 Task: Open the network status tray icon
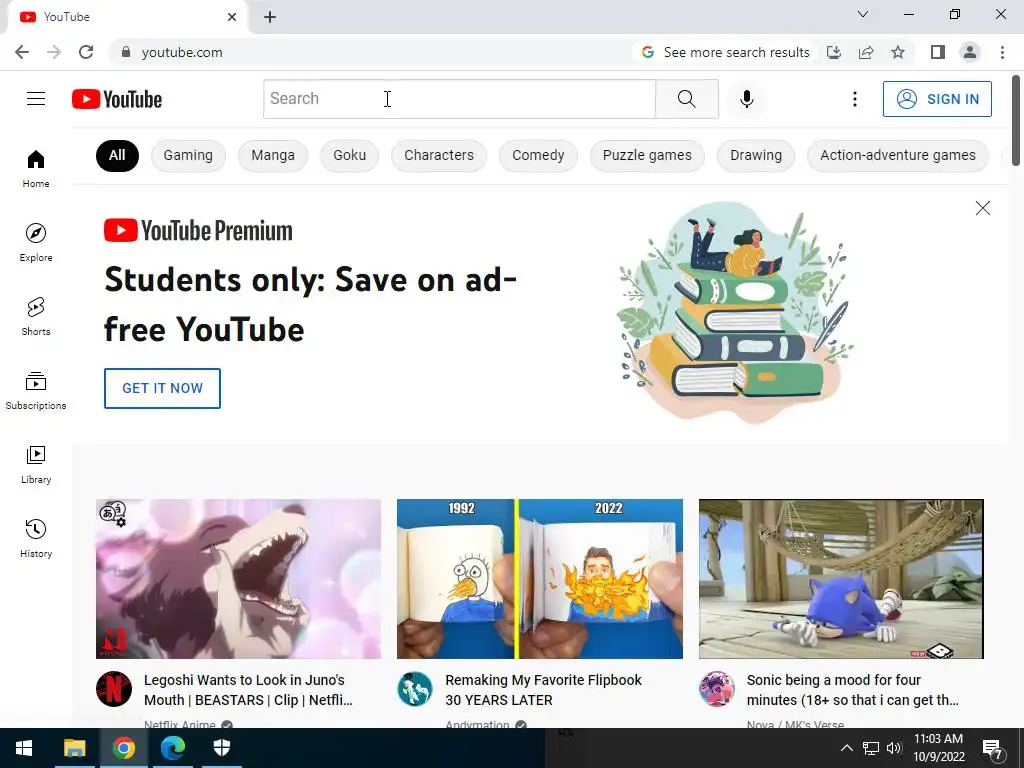point(871,748)
